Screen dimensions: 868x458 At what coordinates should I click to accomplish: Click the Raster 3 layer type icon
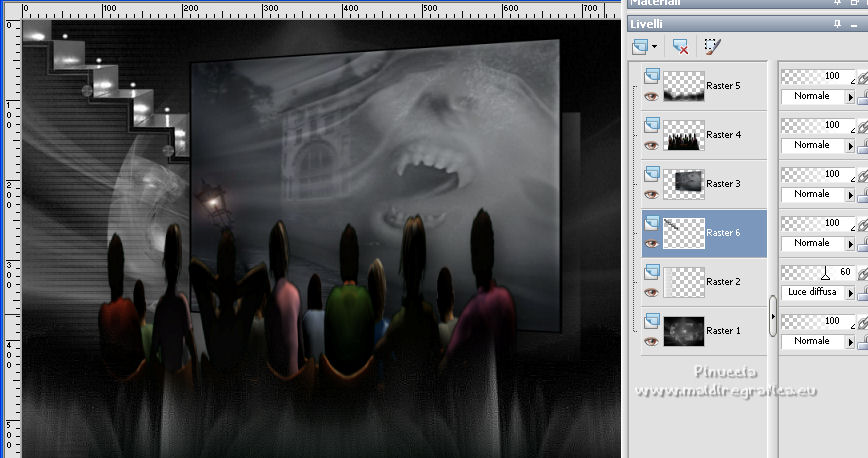(x=652, y=174)
